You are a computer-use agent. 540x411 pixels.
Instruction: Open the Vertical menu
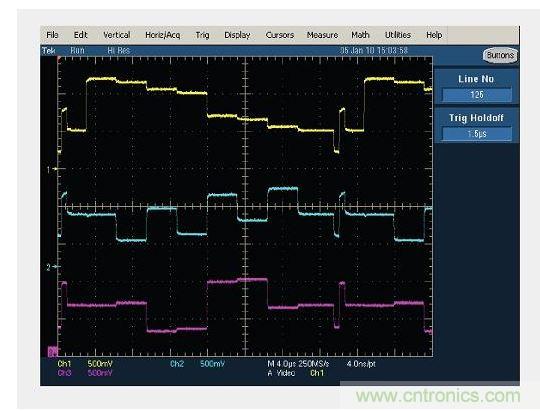pyautogui.click(x=117, y=35)
